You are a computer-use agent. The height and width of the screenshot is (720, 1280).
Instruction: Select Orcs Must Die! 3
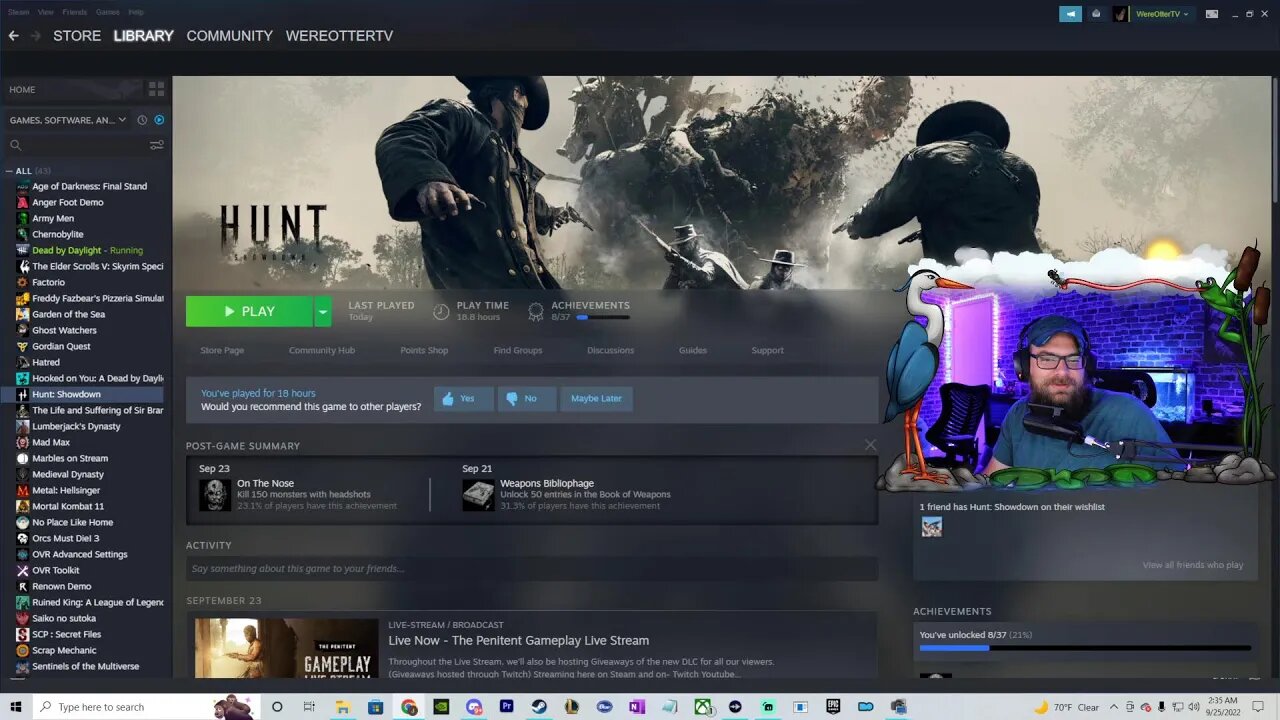[x=65, y=538]
